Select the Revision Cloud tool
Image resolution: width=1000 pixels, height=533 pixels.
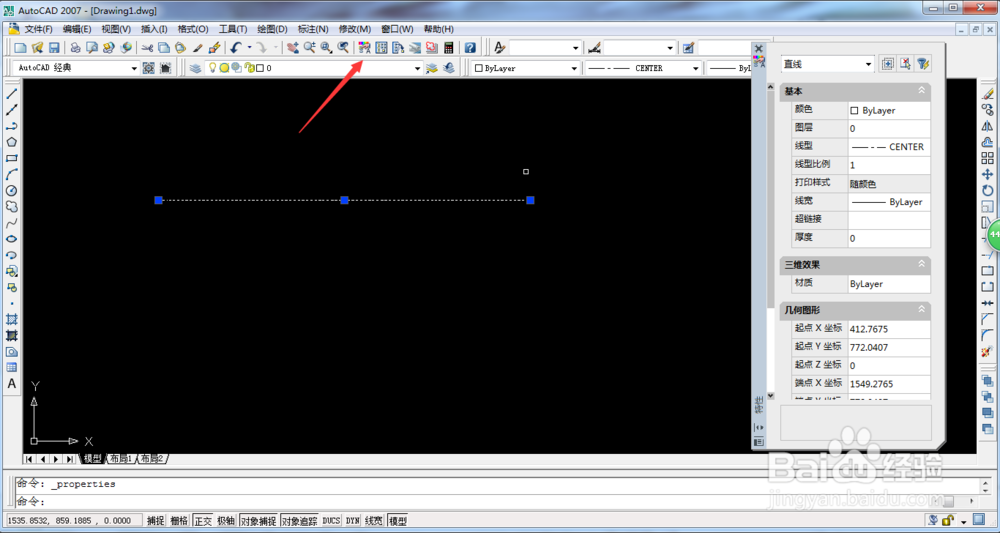point(11,207)
